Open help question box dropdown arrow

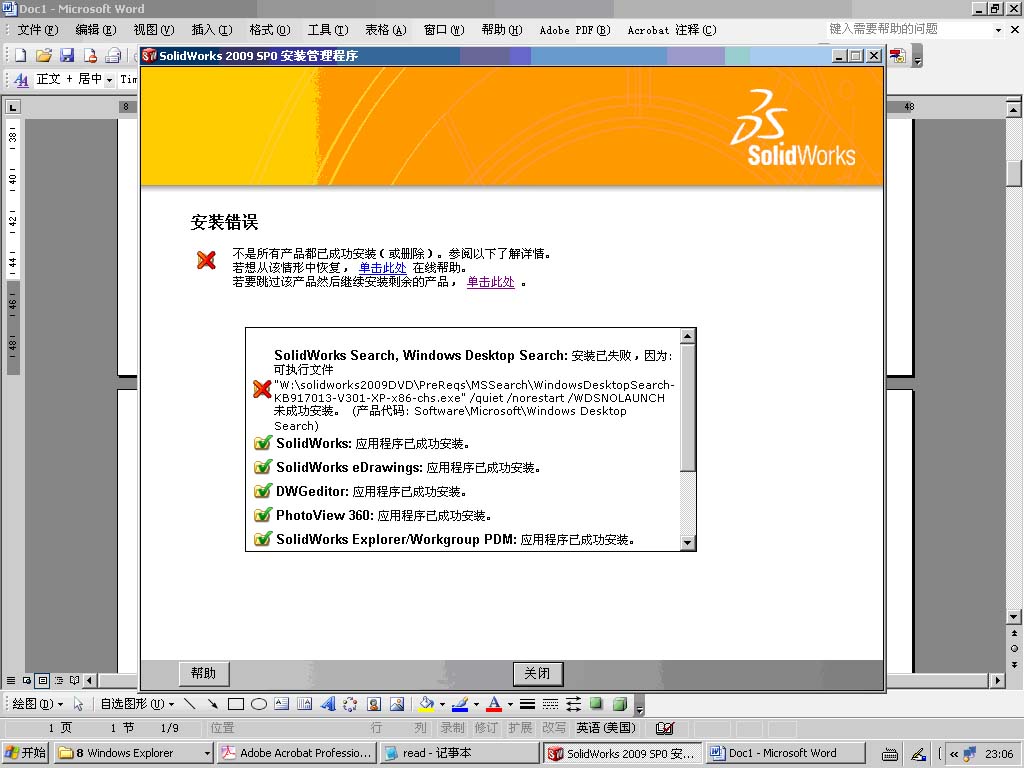click(998, 30)
